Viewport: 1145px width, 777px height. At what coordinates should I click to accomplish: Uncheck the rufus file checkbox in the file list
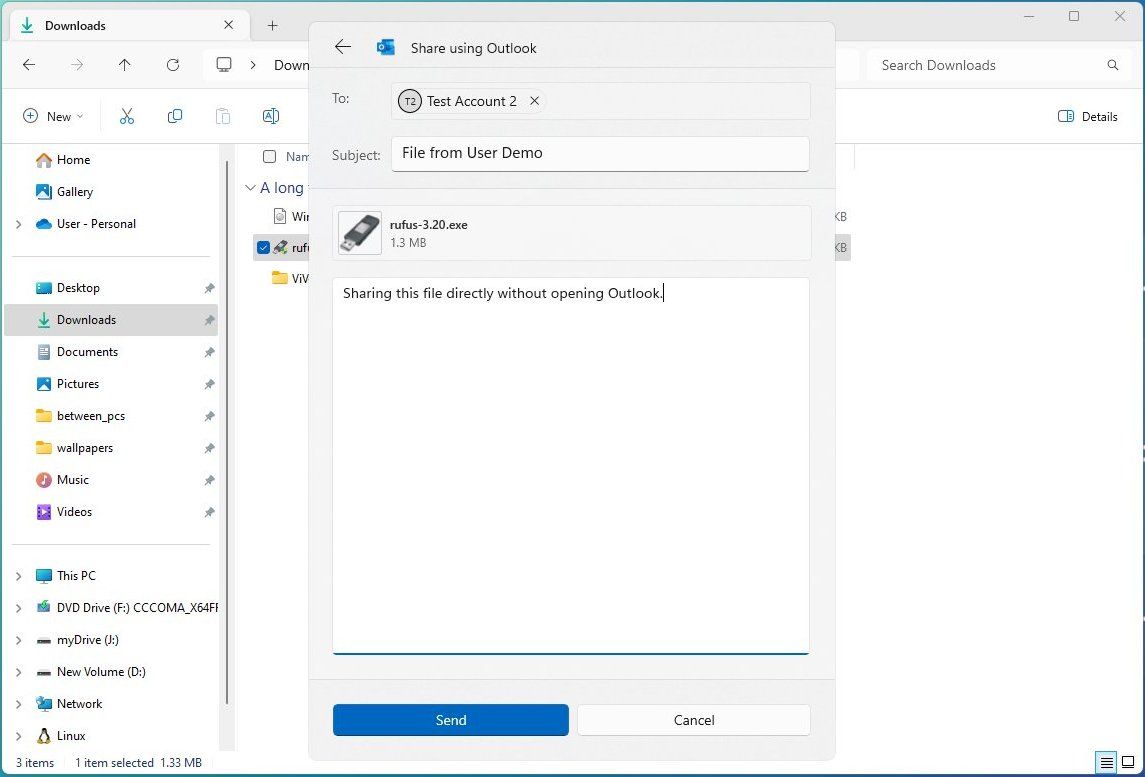(x=263, y=247)
